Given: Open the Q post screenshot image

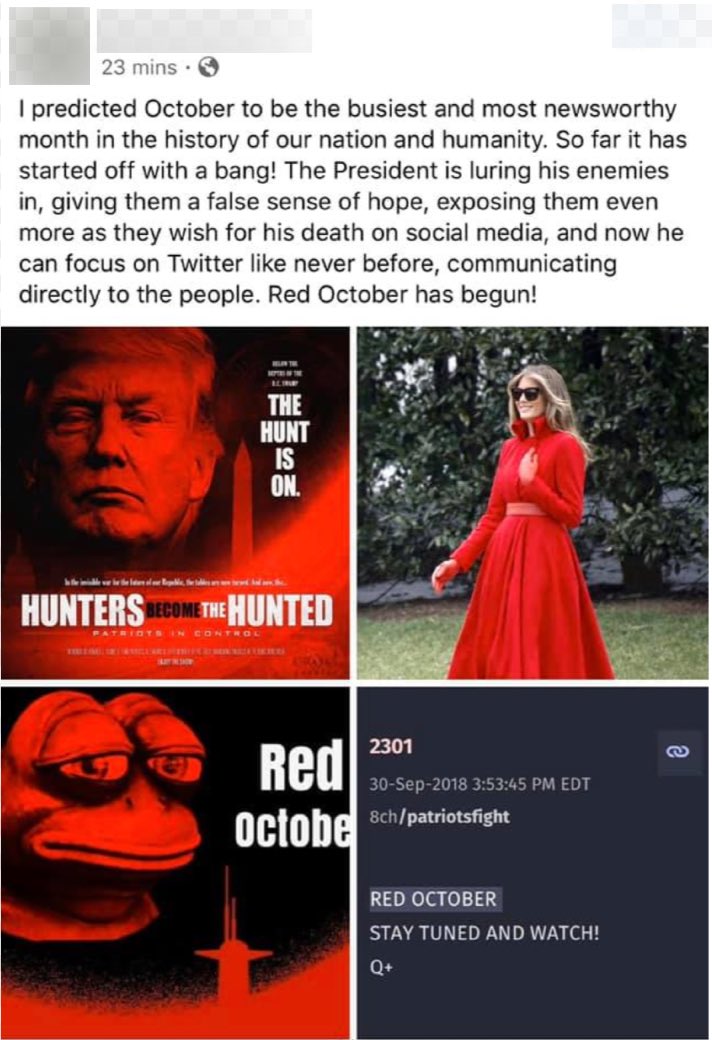Looking at the screenshot, I should coord(533,862).
